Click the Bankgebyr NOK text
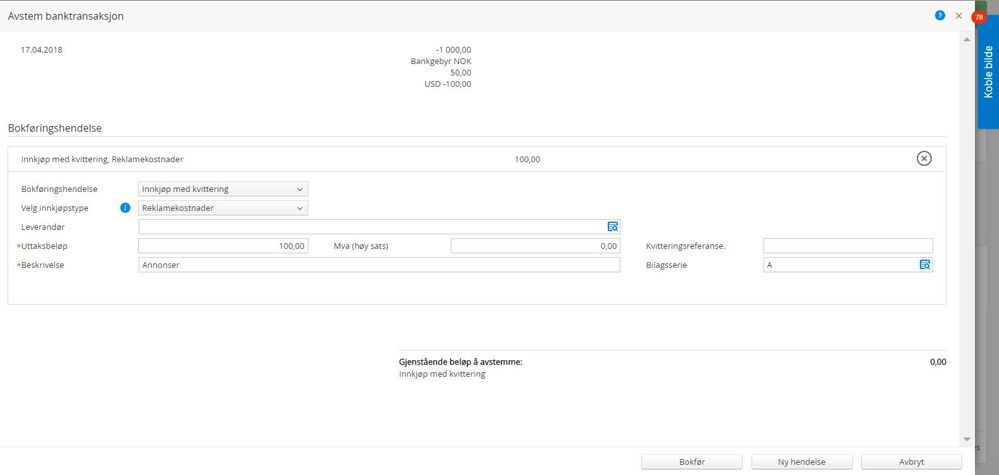 [x=442, y=61]
